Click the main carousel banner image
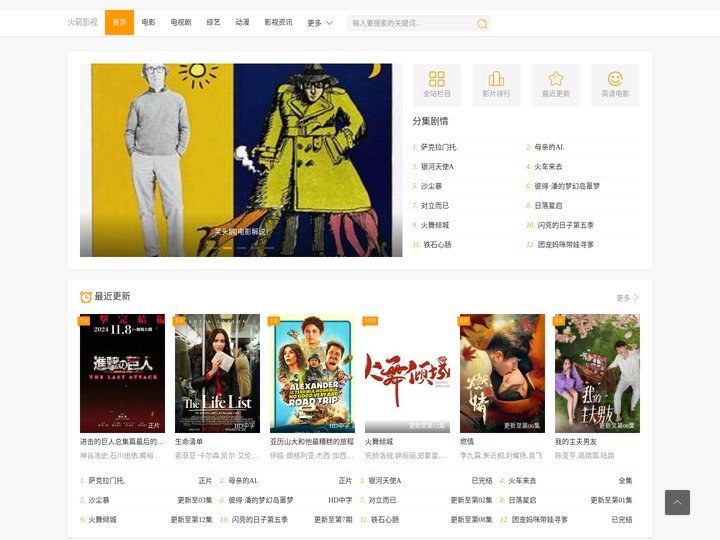720x540 pixels. pos(241,160)
